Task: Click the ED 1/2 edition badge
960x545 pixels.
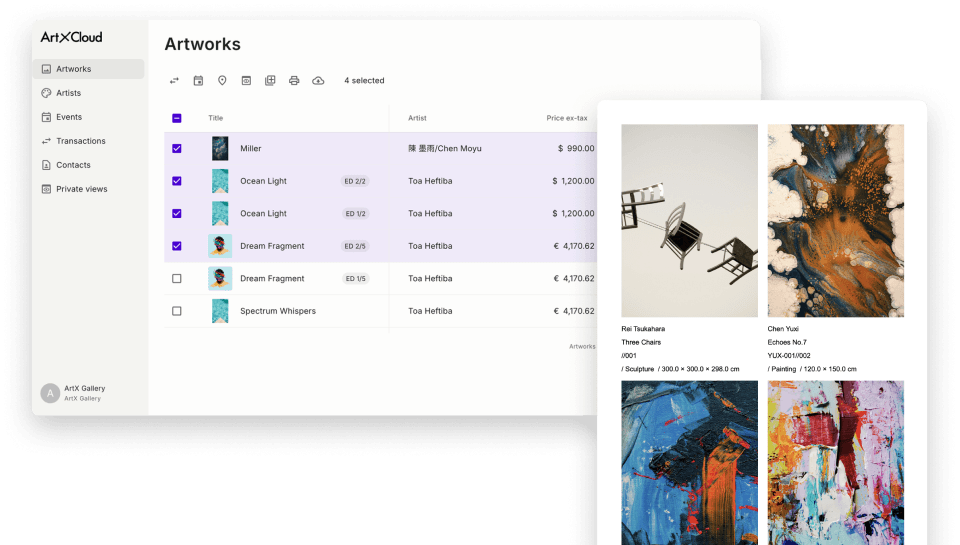Action: point(355,214)
